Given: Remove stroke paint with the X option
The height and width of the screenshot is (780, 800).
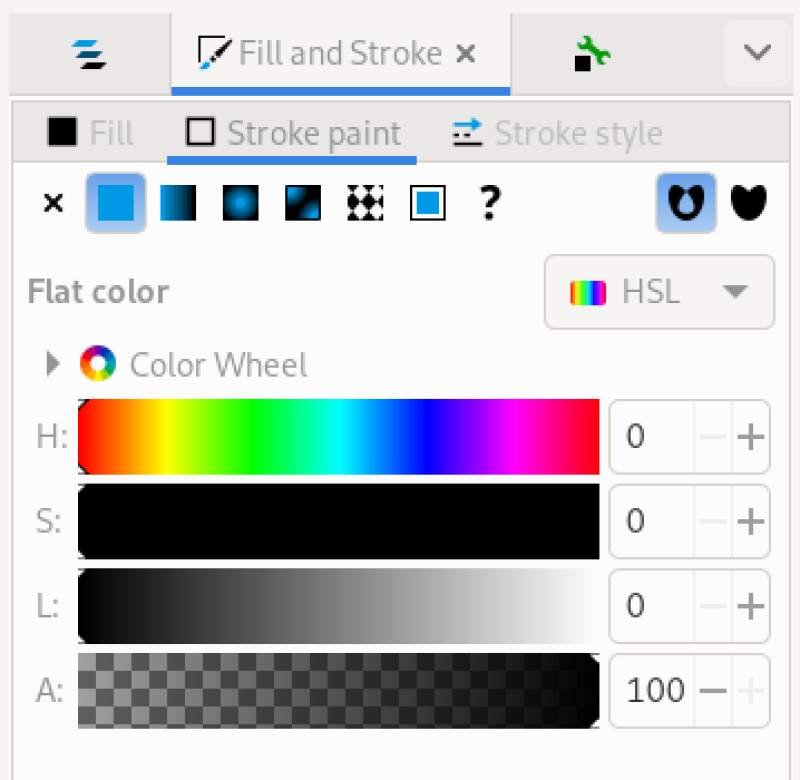Looking at the screenshot, I should point(52,203).
